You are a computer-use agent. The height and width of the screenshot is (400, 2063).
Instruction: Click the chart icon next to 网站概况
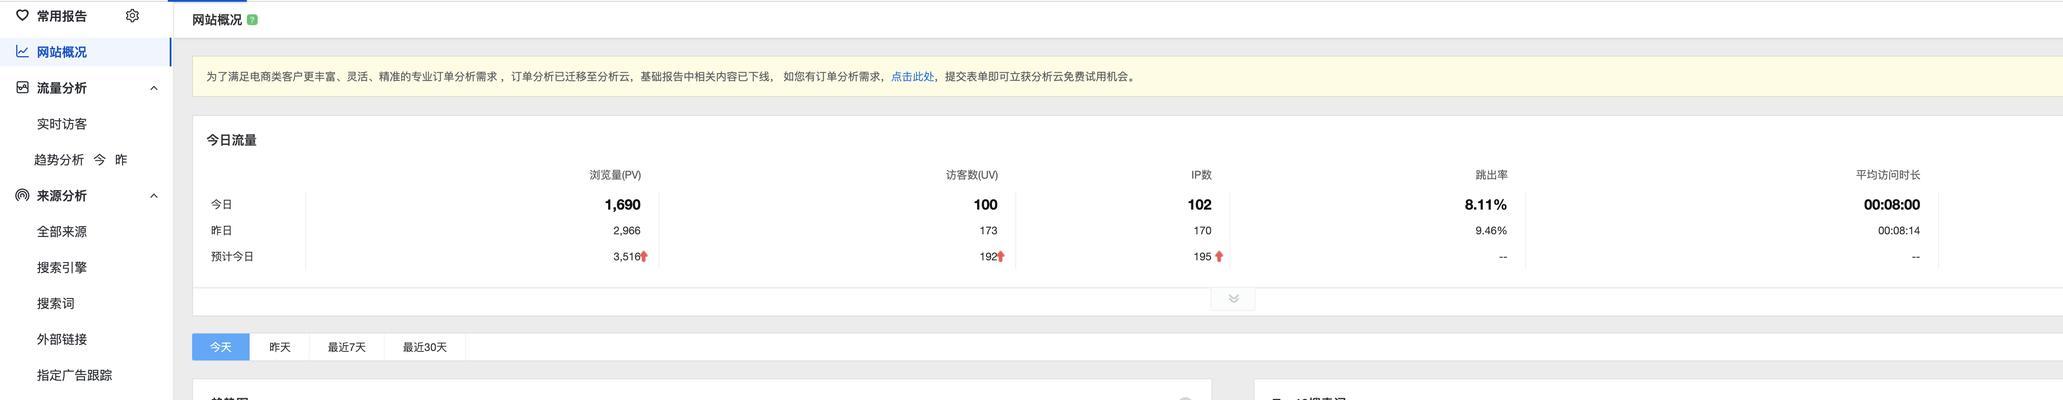click(x=22, y=51)
